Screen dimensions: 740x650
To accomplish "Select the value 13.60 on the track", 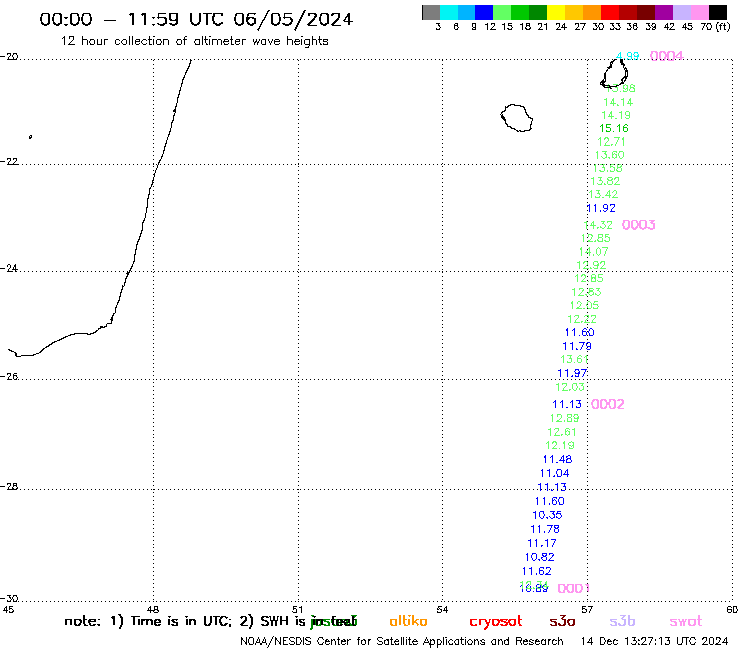I will pyautogui.click(x=609, y=155).
